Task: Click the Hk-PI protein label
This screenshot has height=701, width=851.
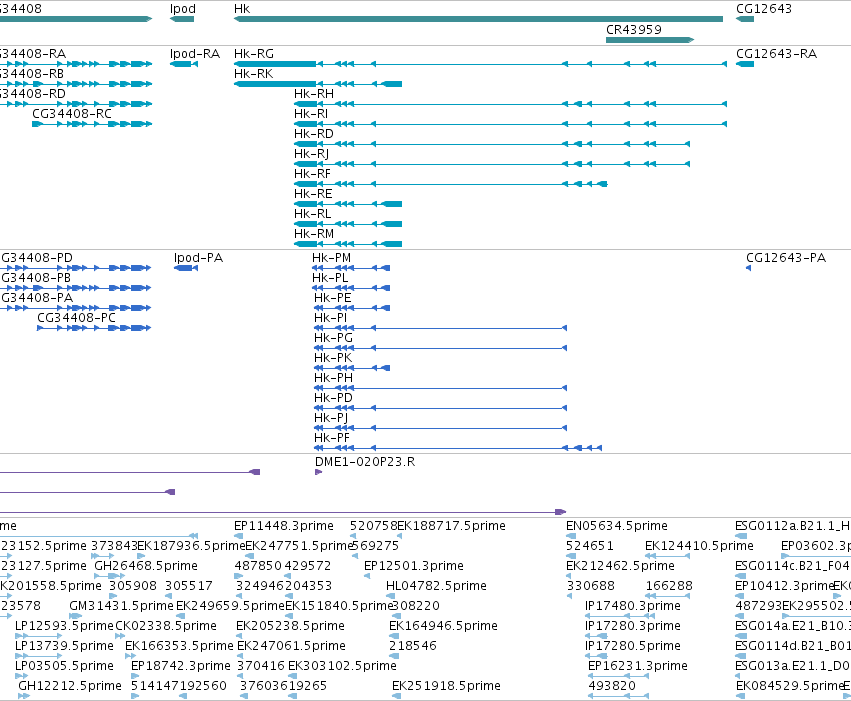Action: (331, 318)
